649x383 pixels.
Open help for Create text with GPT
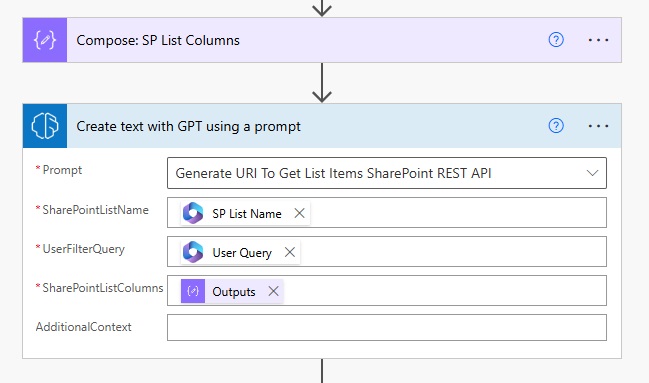[x=556, y=125]
